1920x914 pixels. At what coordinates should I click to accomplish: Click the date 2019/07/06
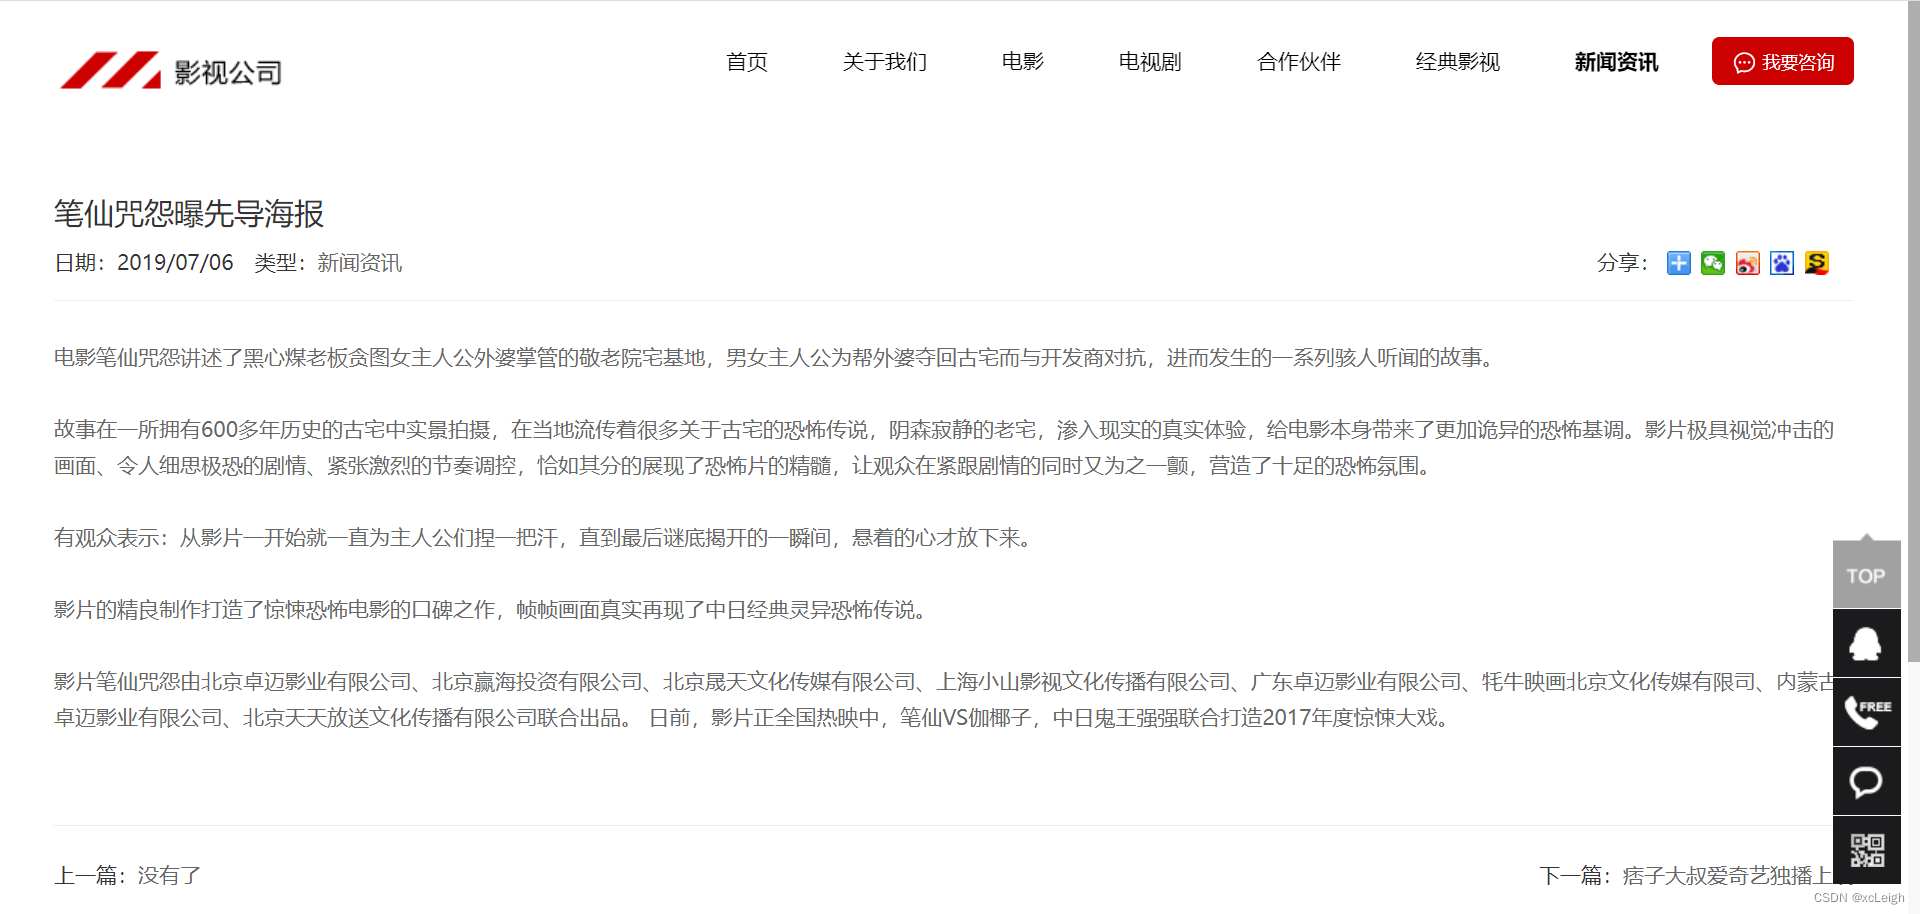click(x=175, y=263)
